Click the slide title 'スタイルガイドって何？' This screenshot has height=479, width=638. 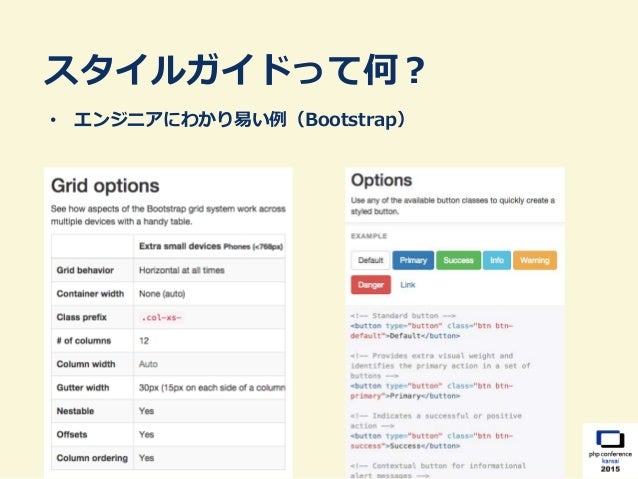tap(235, 69)
